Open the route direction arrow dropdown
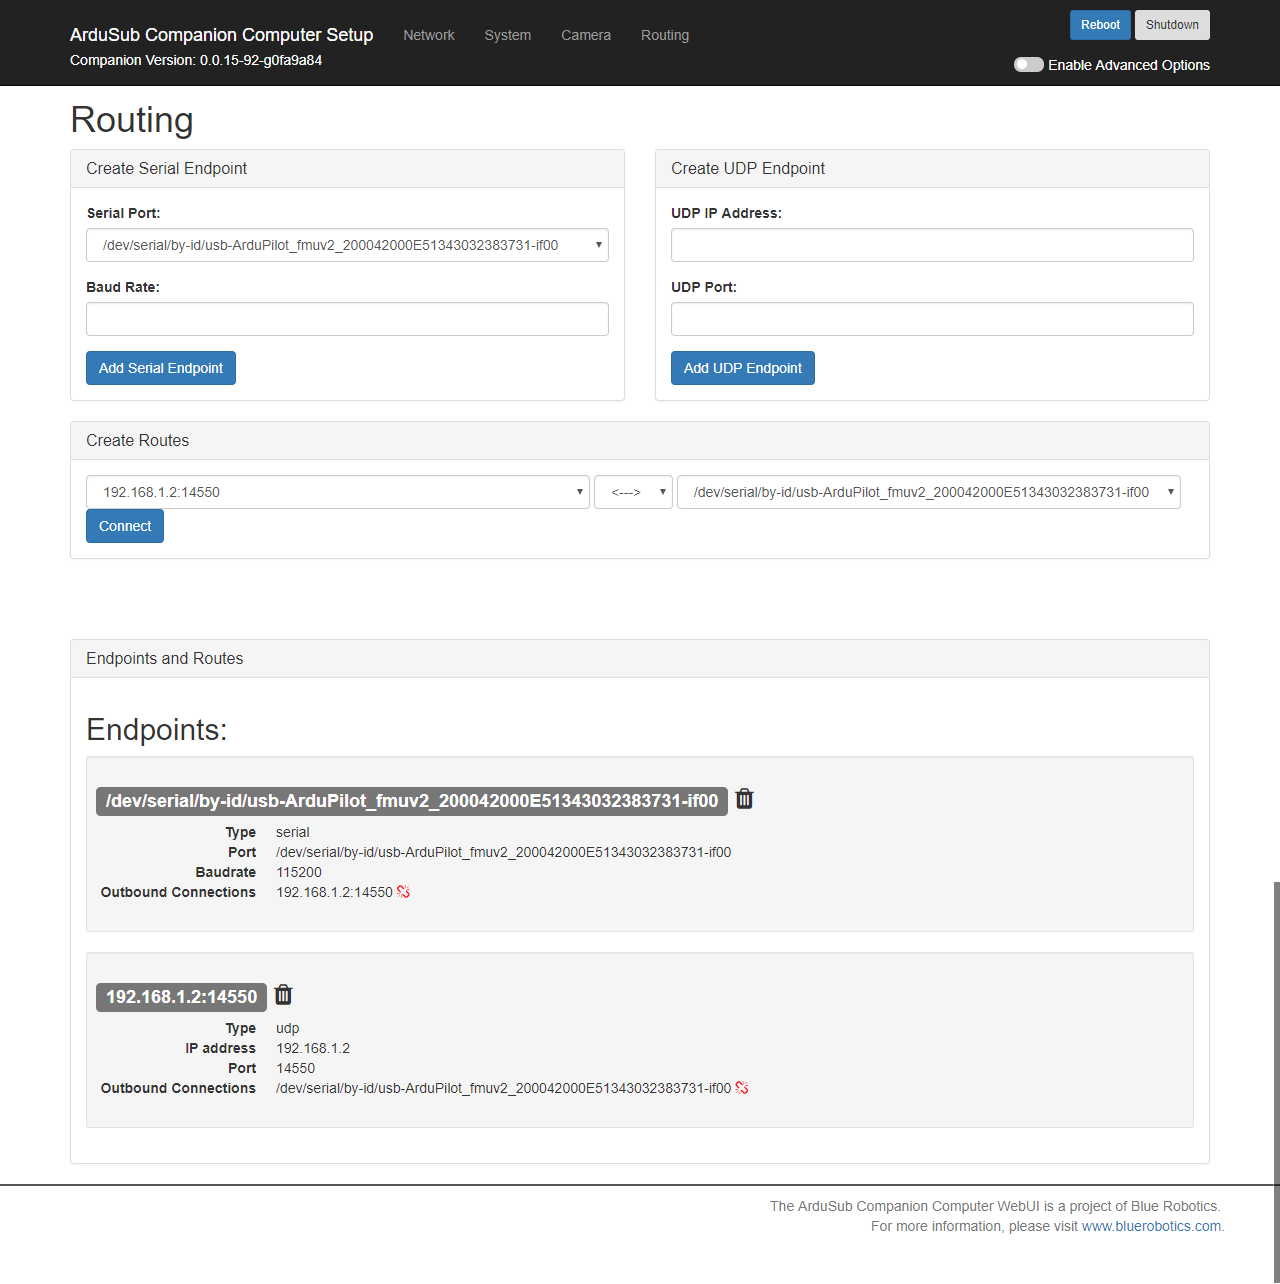The height and width of the screenshot is (1284, 1280). tap(633, 492)
